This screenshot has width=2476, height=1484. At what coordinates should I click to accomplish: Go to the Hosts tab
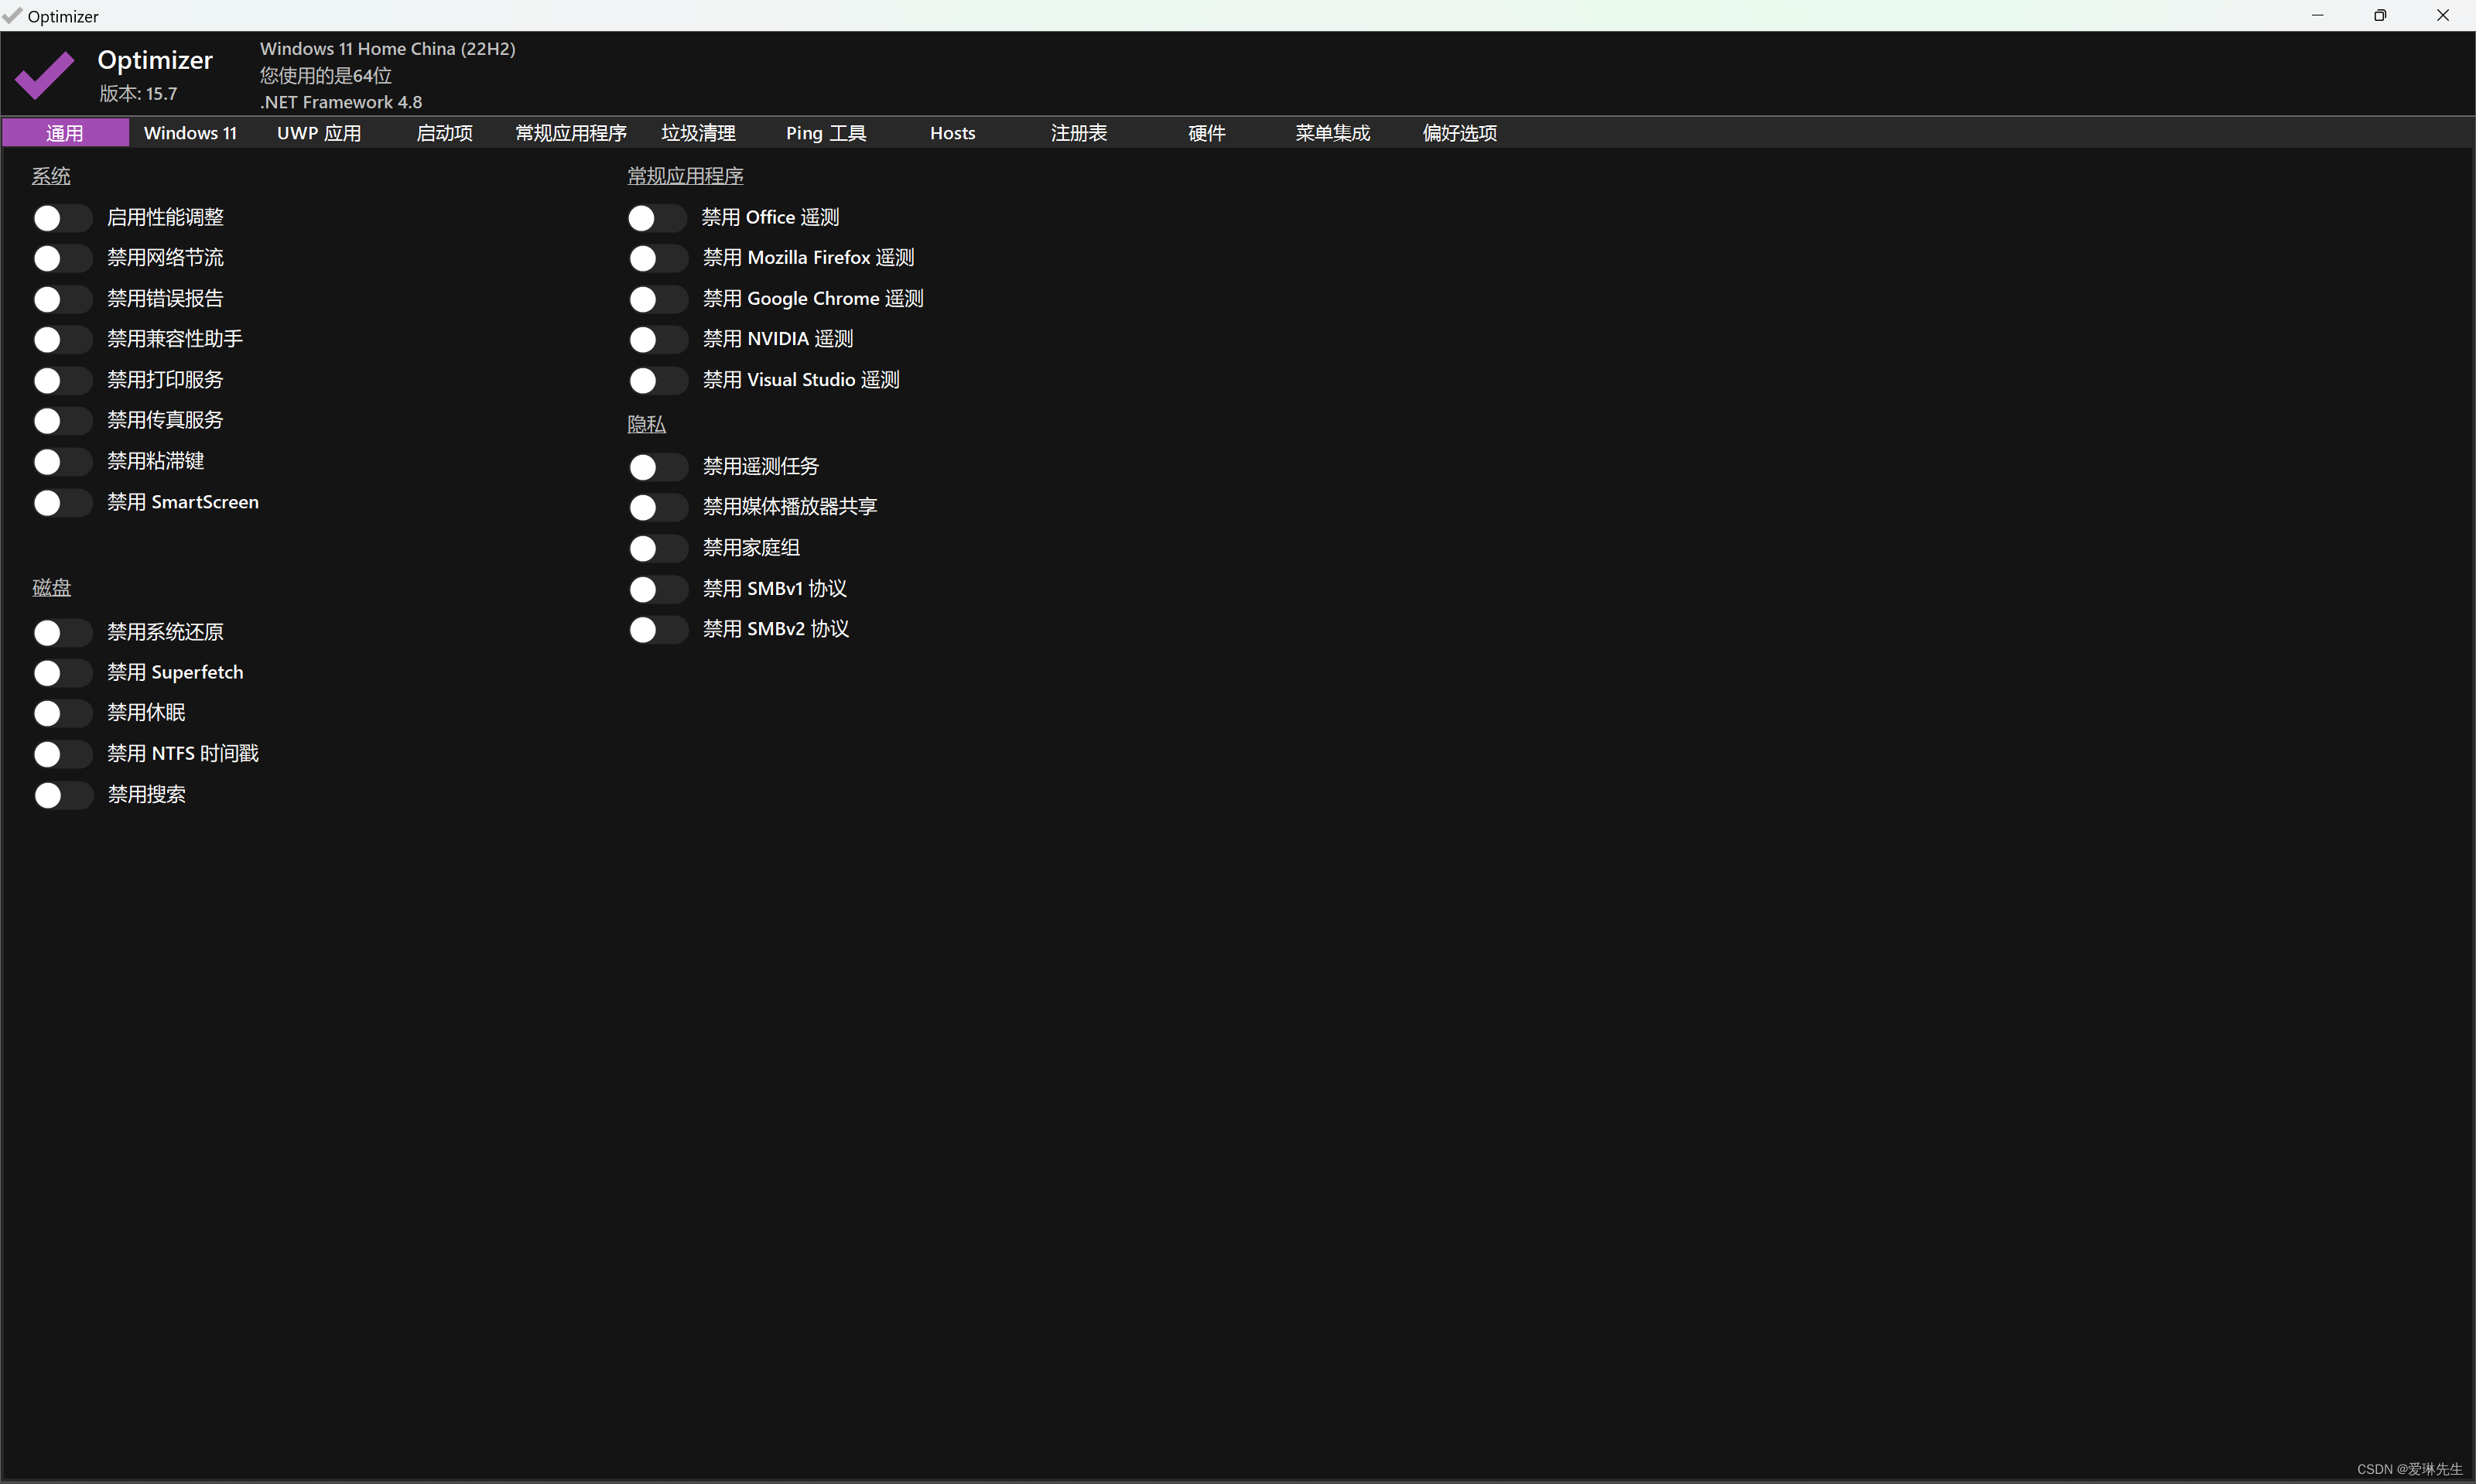[x=951, y=132]
